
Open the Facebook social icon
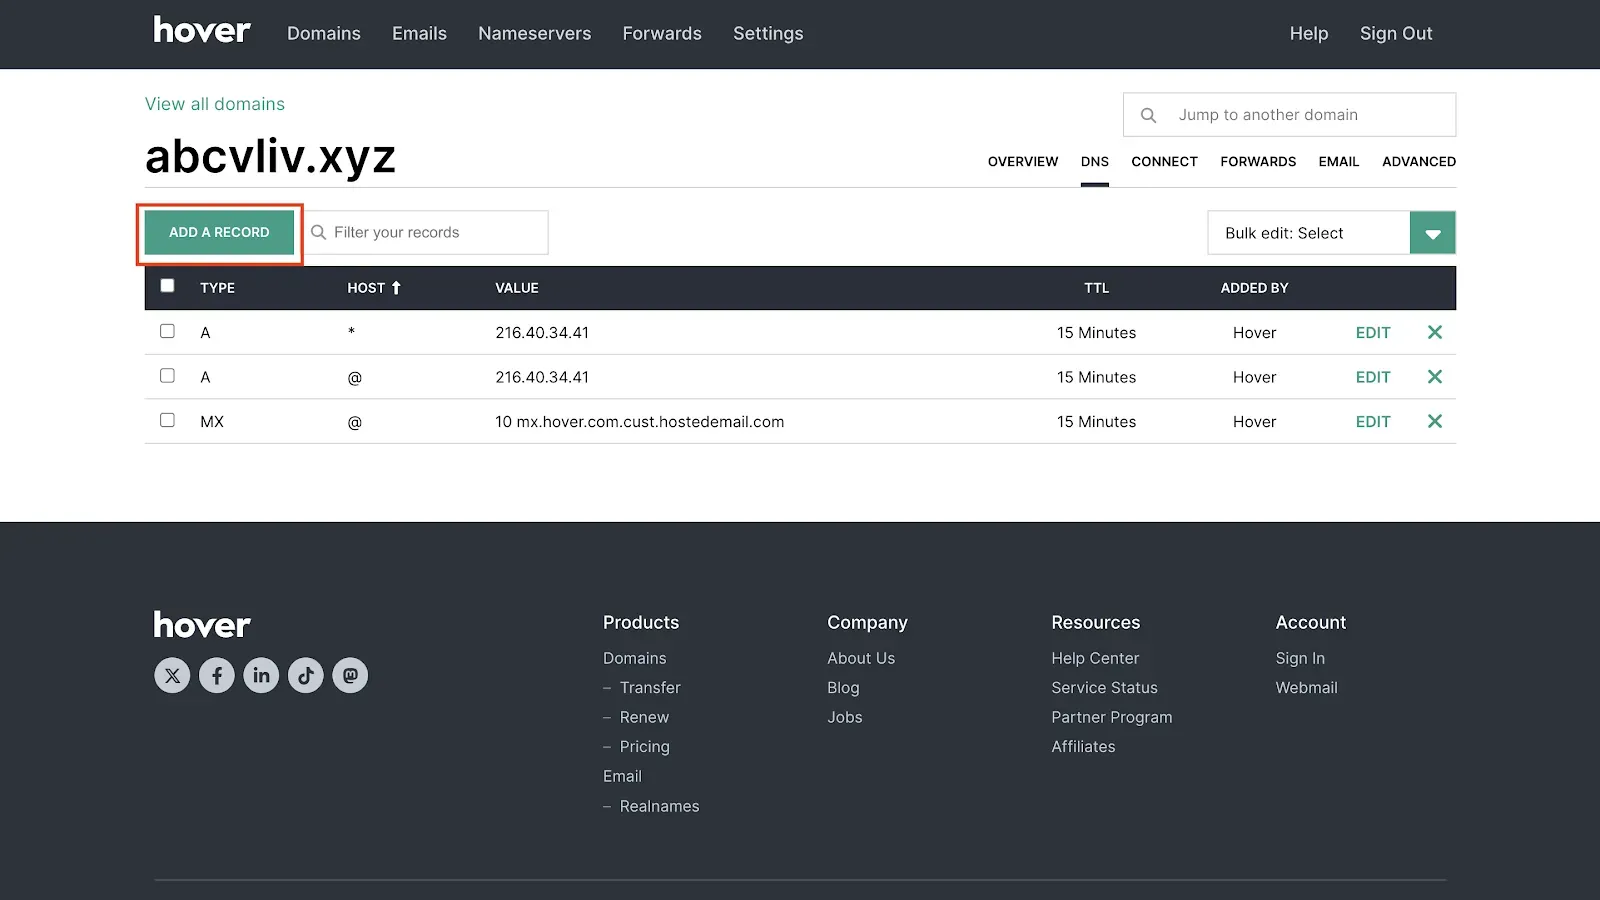pyautogui.click(x=217, y=675)
